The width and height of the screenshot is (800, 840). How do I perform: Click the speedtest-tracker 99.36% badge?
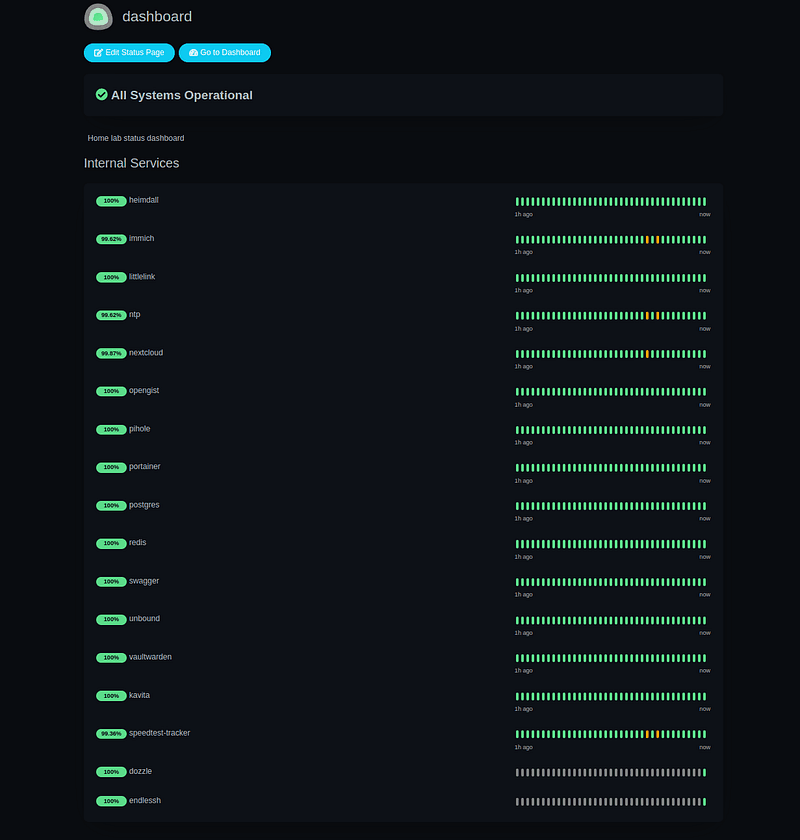[x=111, y=734]
